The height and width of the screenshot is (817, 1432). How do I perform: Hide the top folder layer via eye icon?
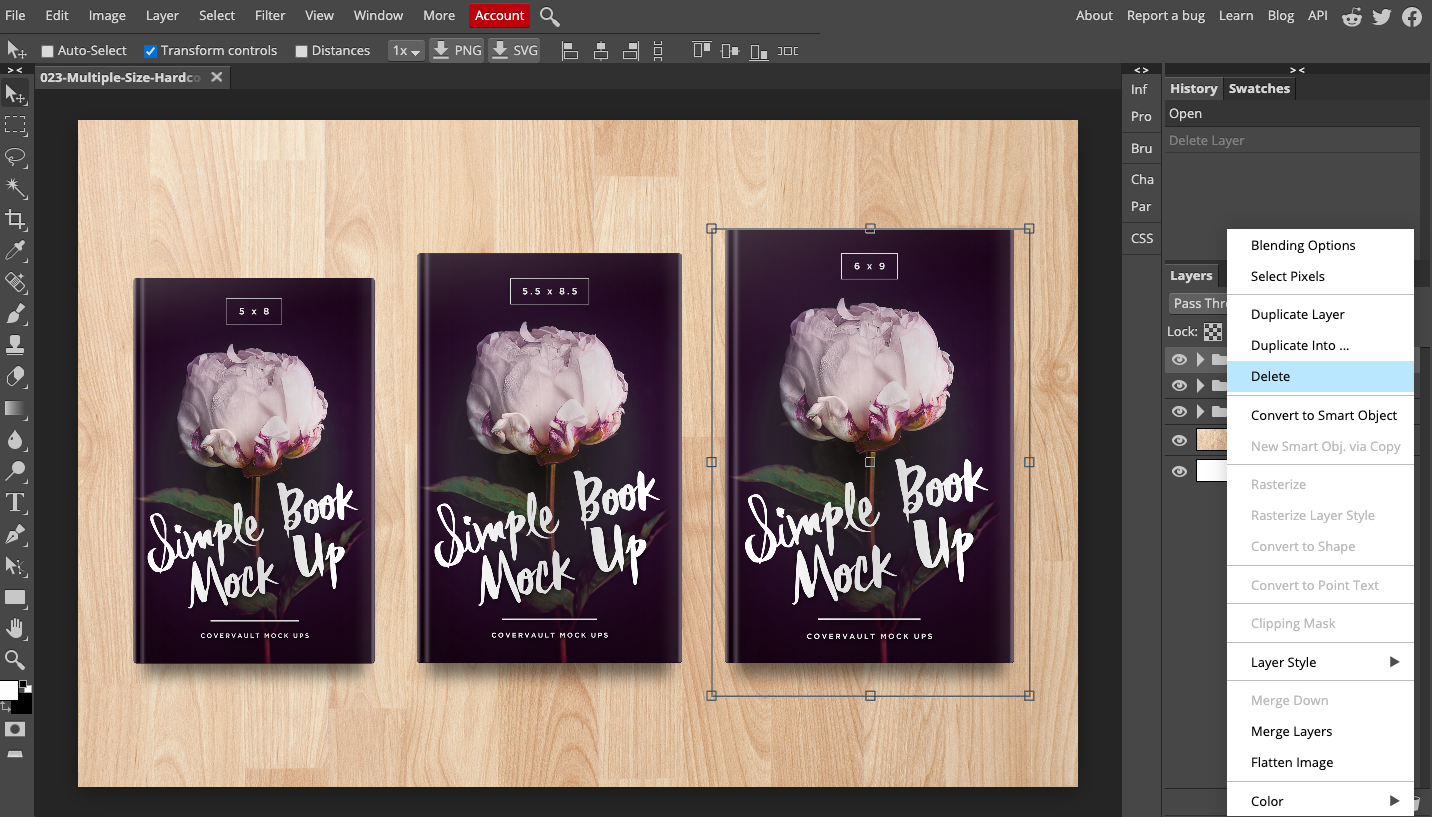click(x=1180, y=359)
